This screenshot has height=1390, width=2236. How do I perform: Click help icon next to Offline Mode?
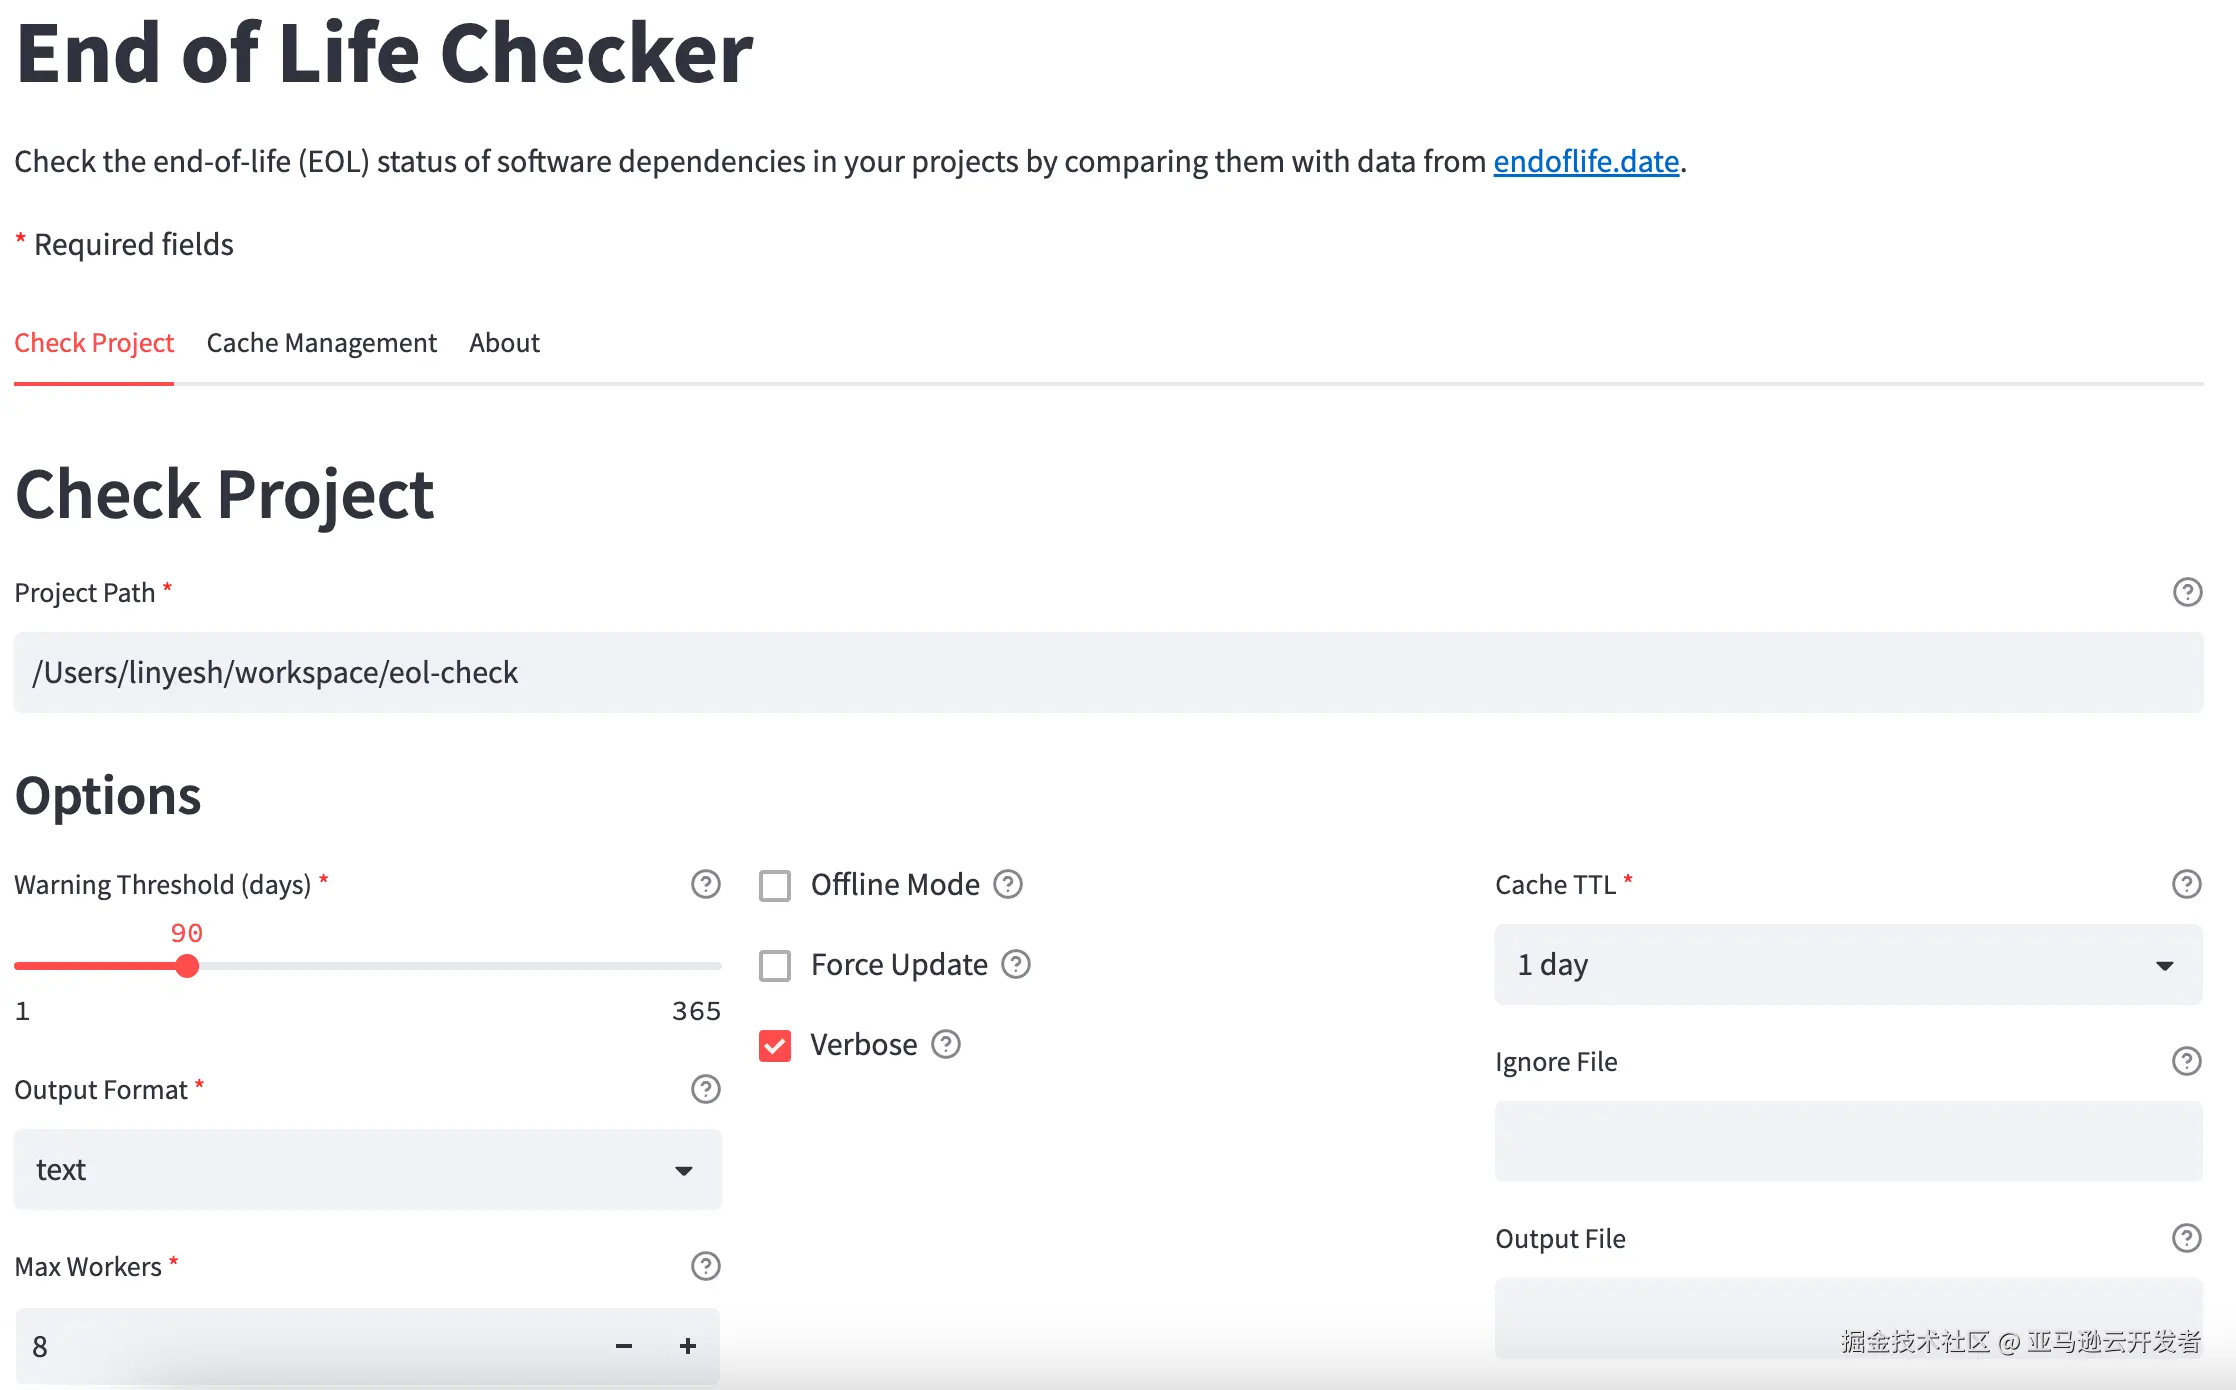coord(1007,884)
